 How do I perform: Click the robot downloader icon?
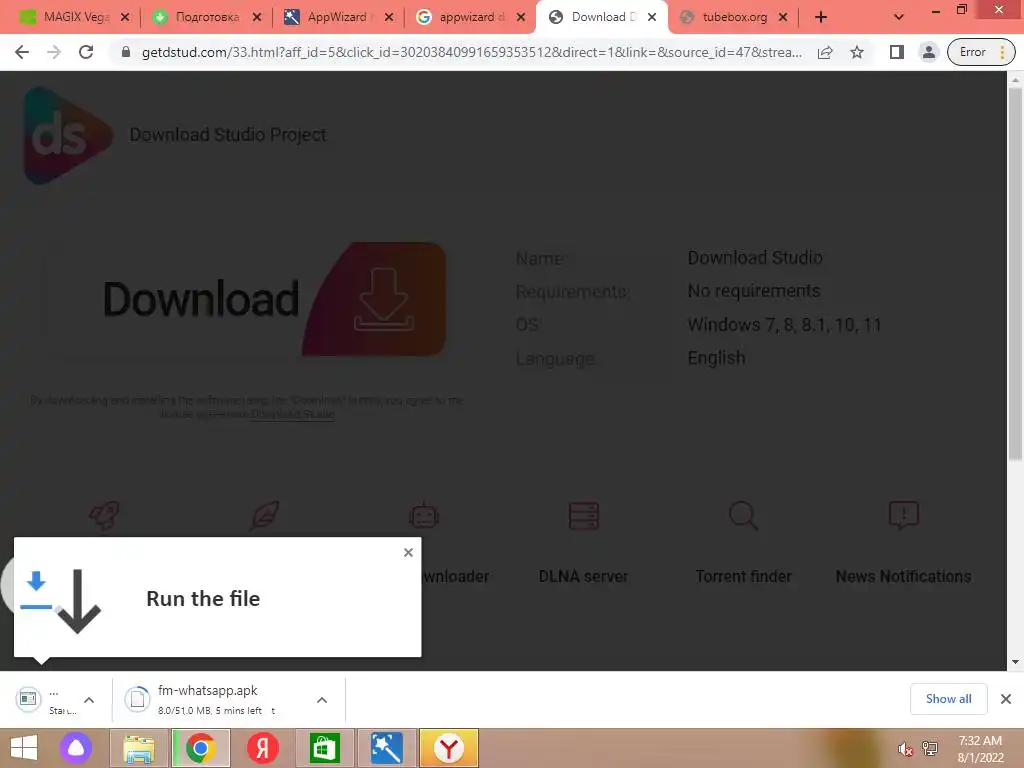(424, 516)
